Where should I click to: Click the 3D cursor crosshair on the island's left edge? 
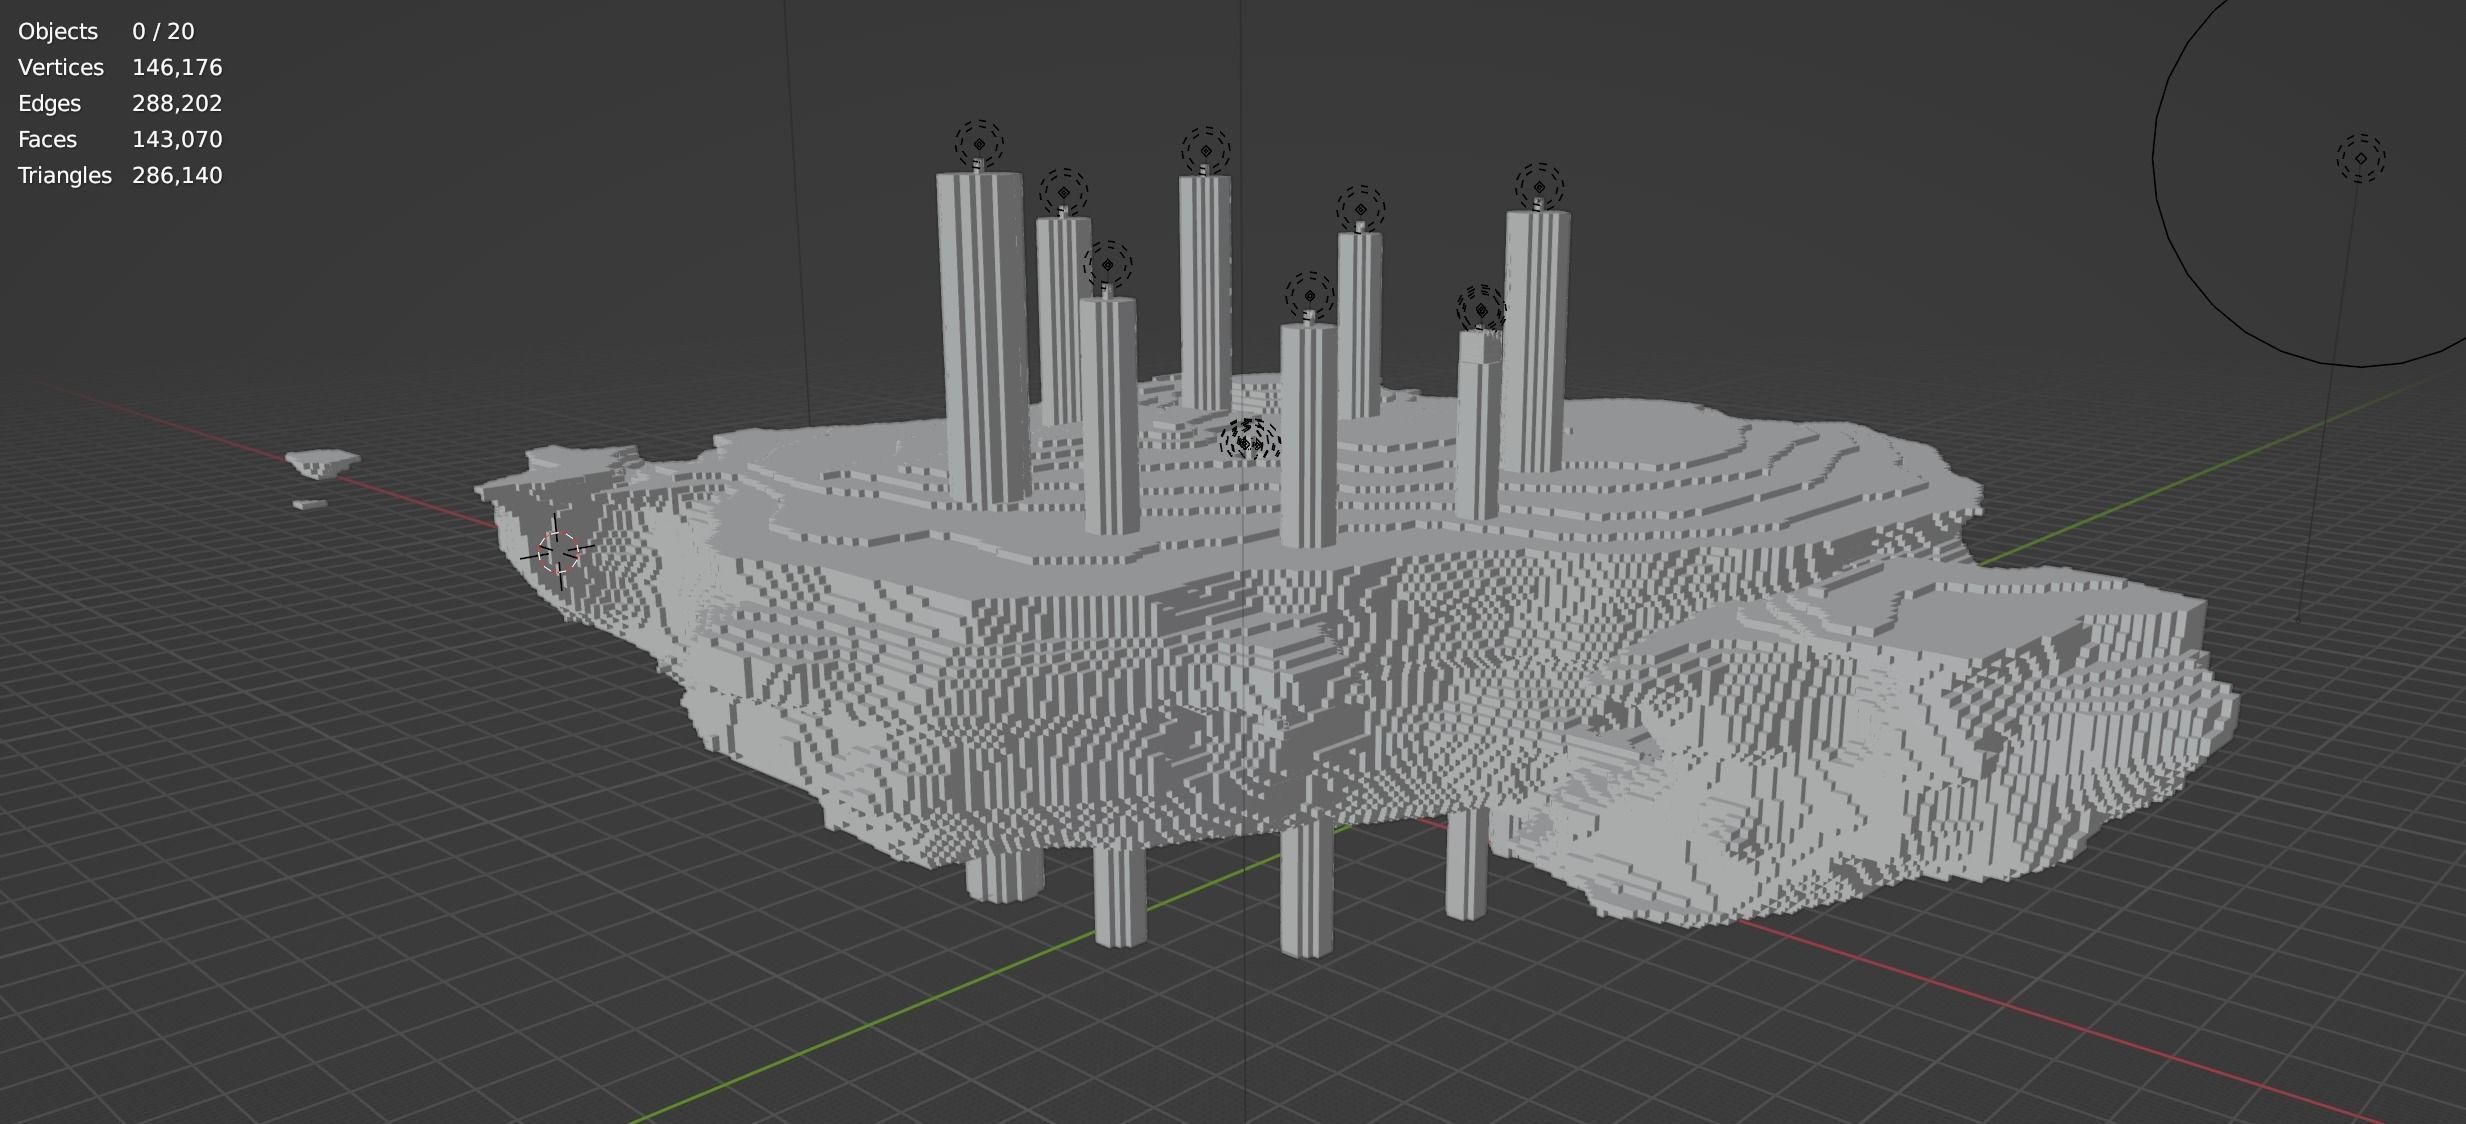tap(558, 552)
